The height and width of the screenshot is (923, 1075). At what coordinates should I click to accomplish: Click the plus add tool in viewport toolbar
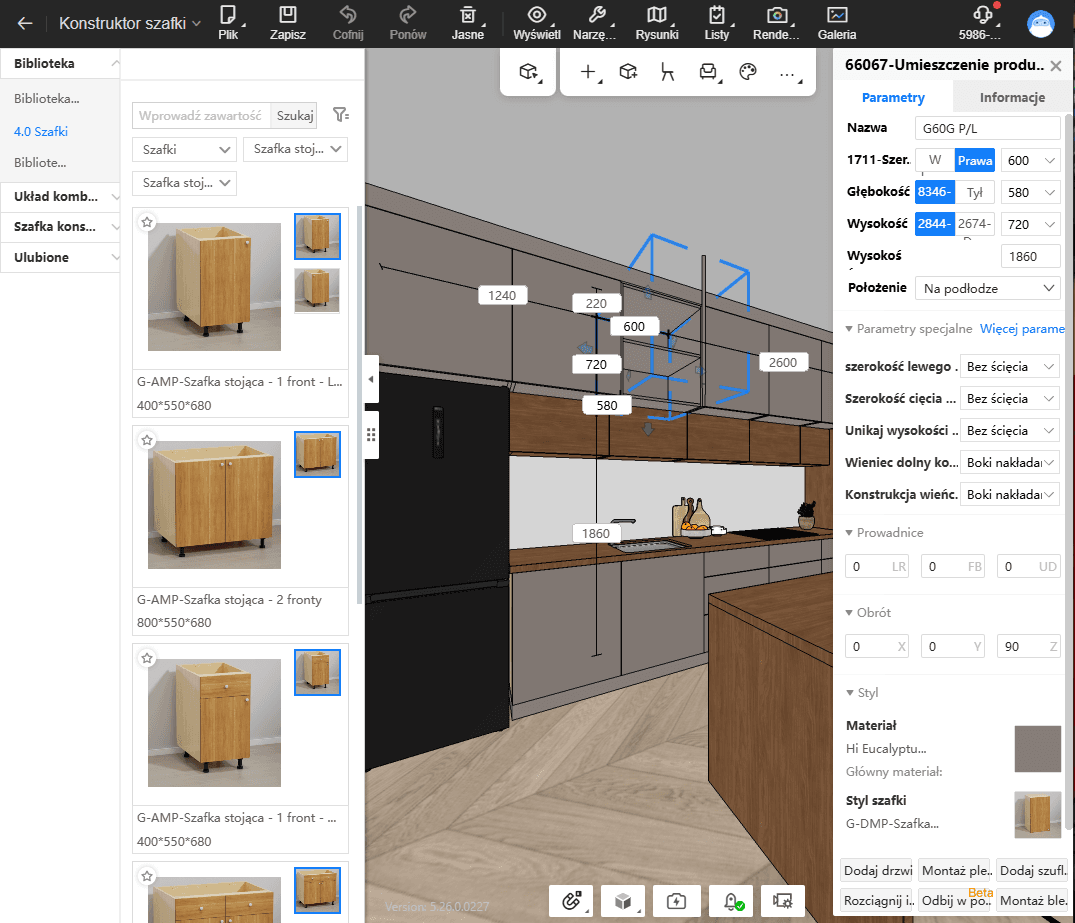(589, 72)
